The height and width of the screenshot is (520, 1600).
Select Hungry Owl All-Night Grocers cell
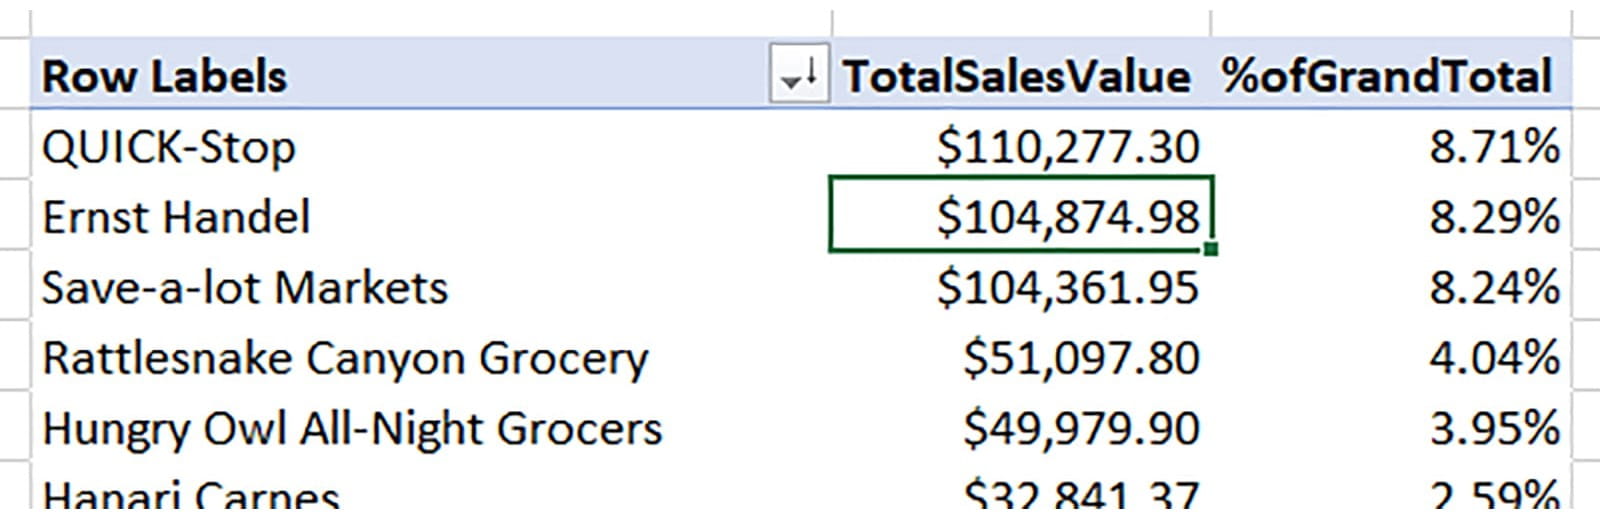click(352, 429)
